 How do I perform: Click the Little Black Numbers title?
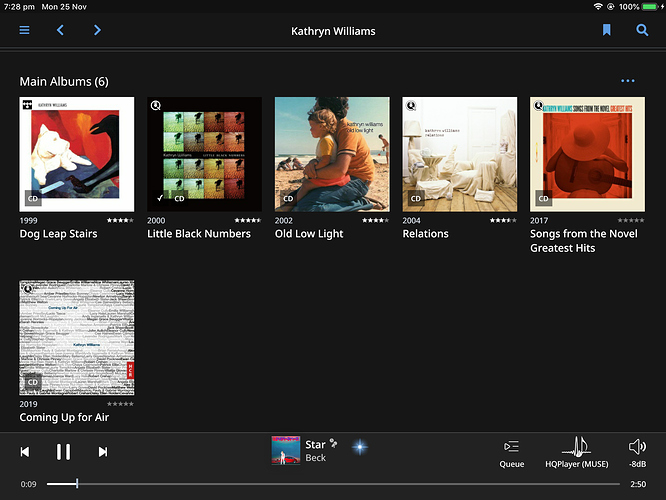199,234
